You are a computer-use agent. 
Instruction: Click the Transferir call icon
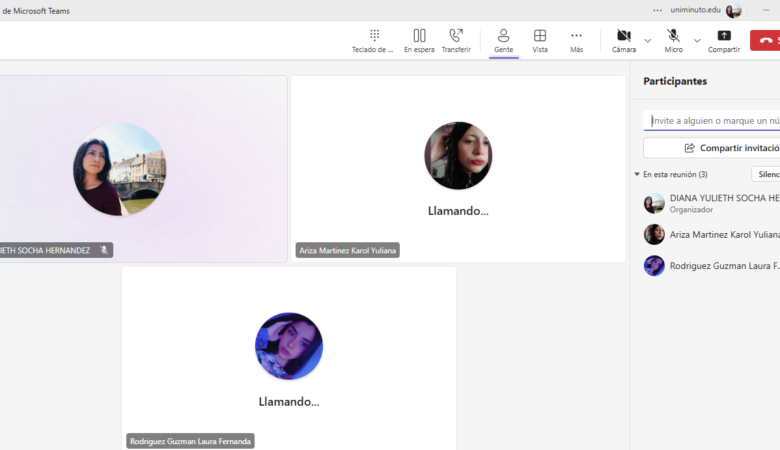456,40
